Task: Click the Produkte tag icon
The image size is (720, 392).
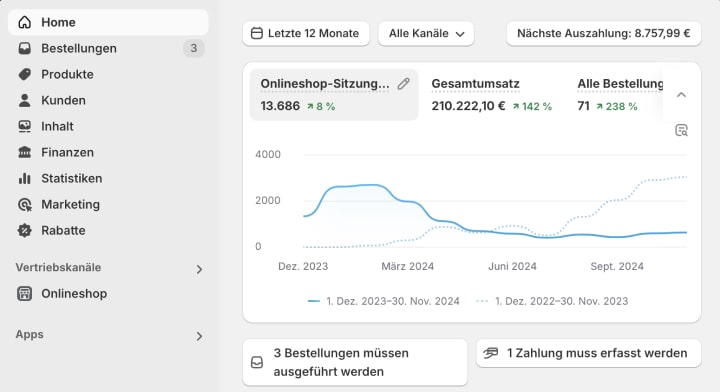Action: coord(25,74)
